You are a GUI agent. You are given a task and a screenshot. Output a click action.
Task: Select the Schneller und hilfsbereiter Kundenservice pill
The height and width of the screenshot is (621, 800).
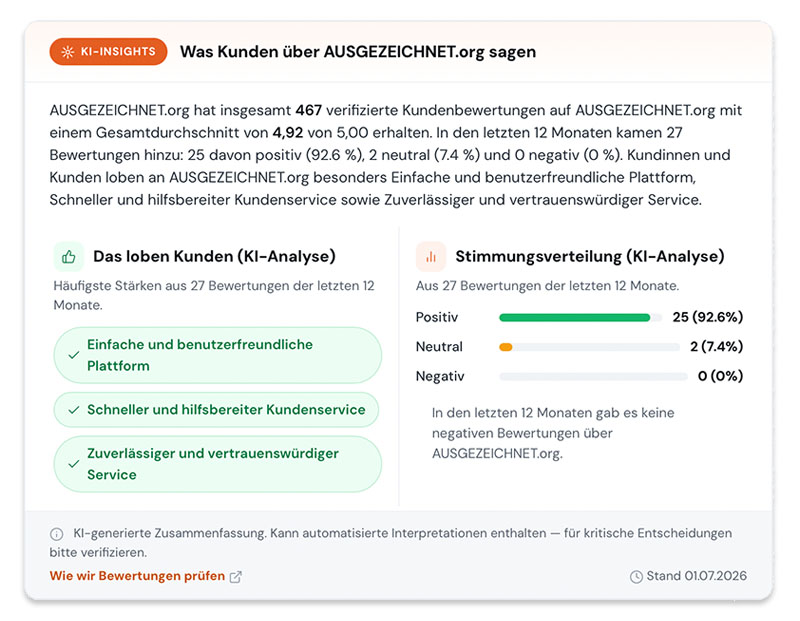coord(216,410)
